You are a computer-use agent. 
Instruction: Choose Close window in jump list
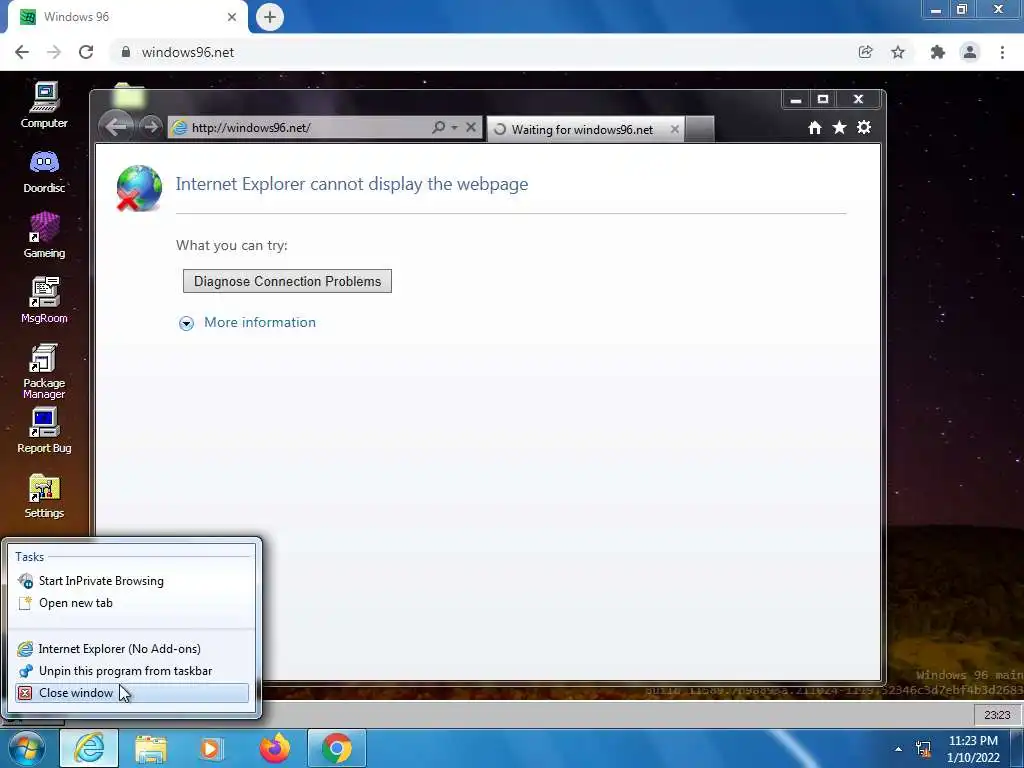132,693
